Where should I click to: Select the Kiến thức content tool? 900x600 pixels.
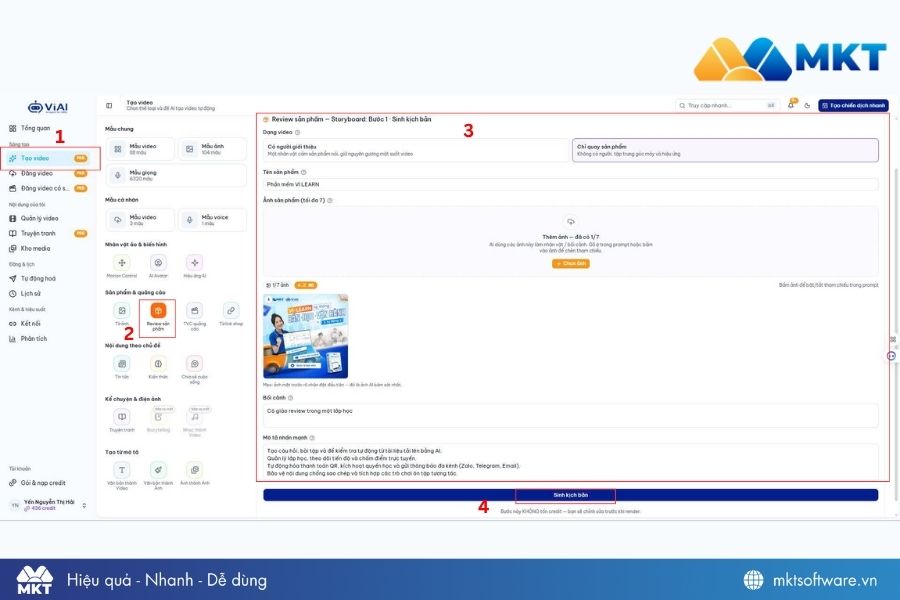158,367
